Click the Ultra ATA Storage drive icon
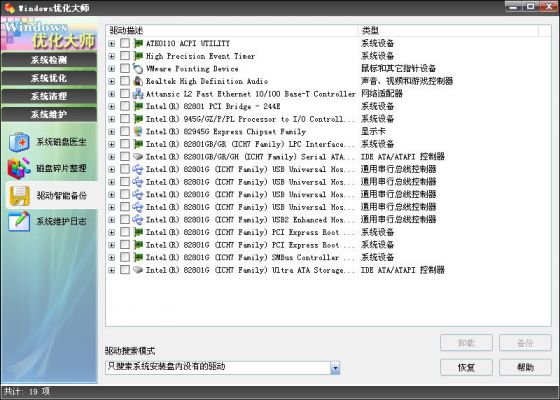 [138, 270]
